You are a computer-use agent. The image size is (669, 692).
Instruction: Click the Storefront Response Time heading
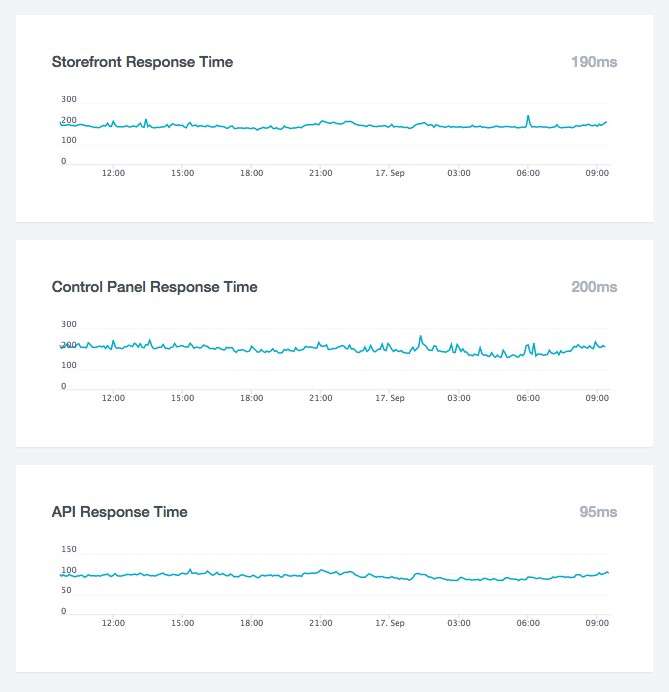(x=142, y=62)
